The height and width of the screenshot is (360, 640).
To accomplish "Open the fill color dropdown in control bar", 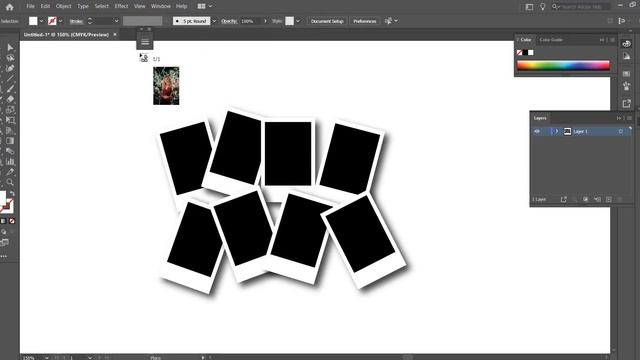I will (41, 21).
